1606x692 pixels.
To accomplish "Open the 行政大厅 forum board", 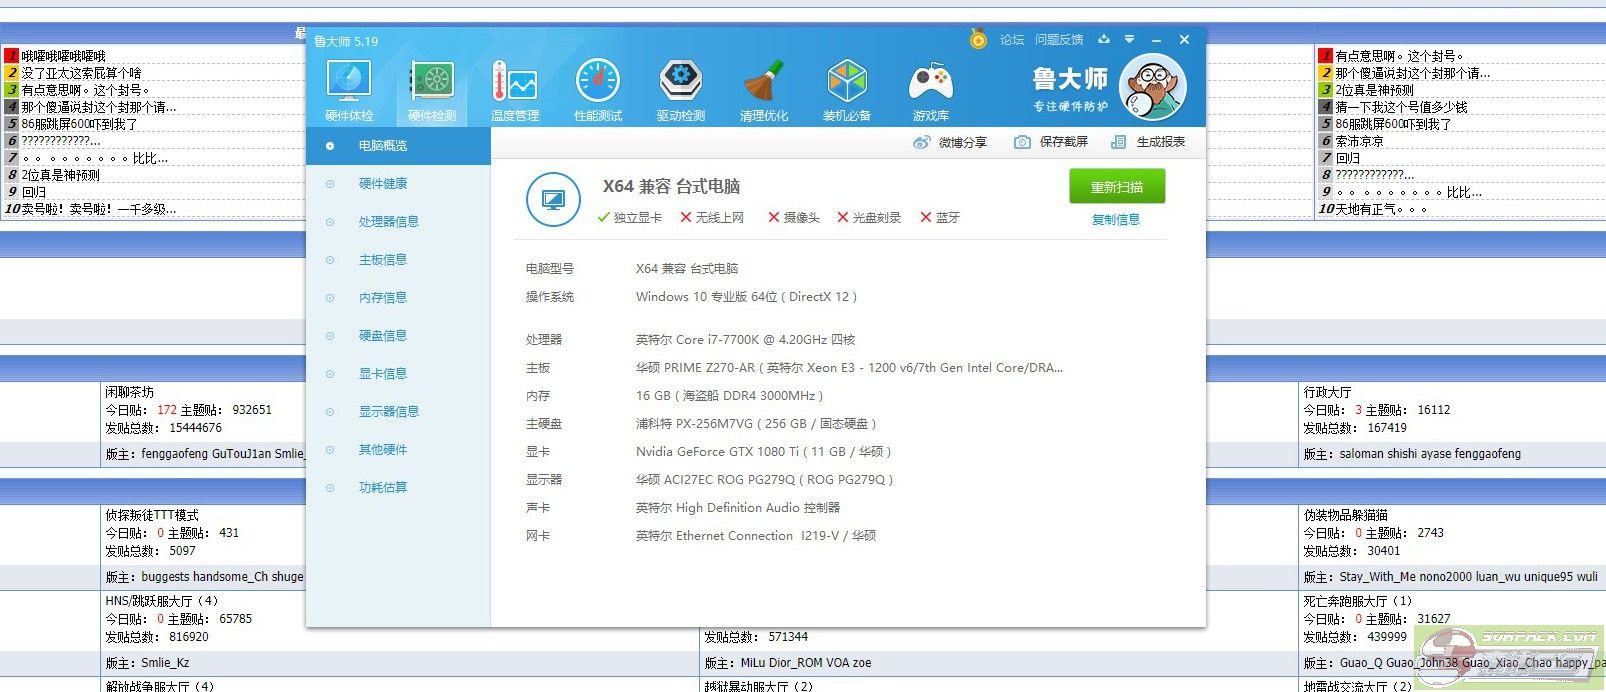I will [x=1327, y=392].
